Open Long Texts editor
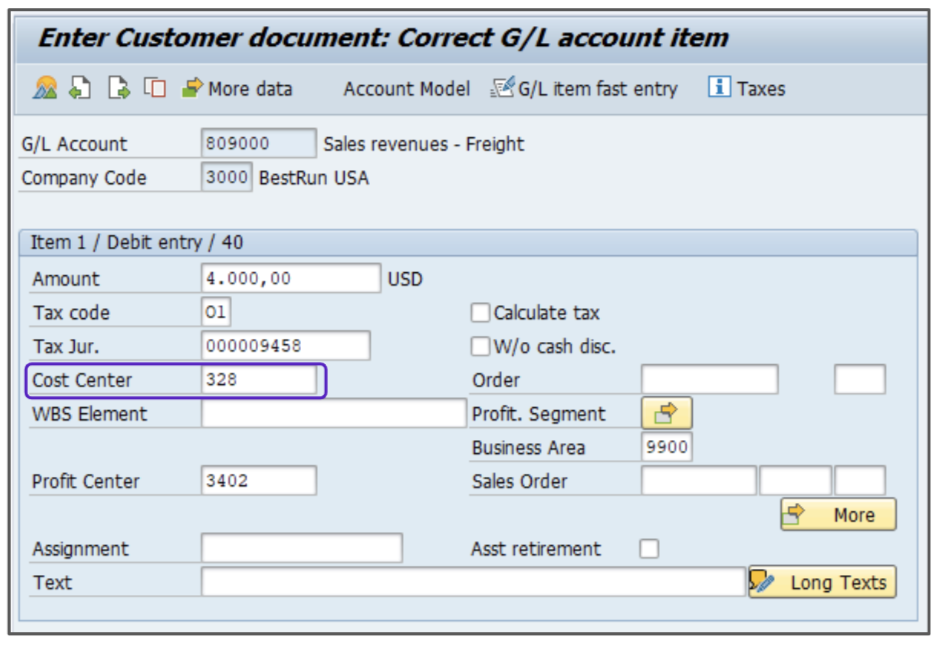This screenshot has width=938, height=648. pos(822,582)
